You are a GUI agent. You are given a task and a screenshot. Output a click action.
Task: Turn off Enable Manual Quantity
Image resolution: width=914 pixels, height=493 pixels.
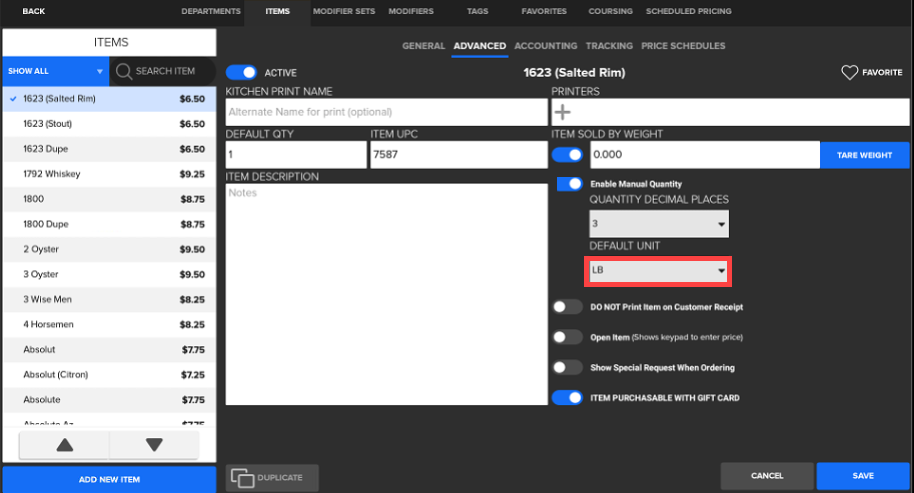[x=570, y=184]
